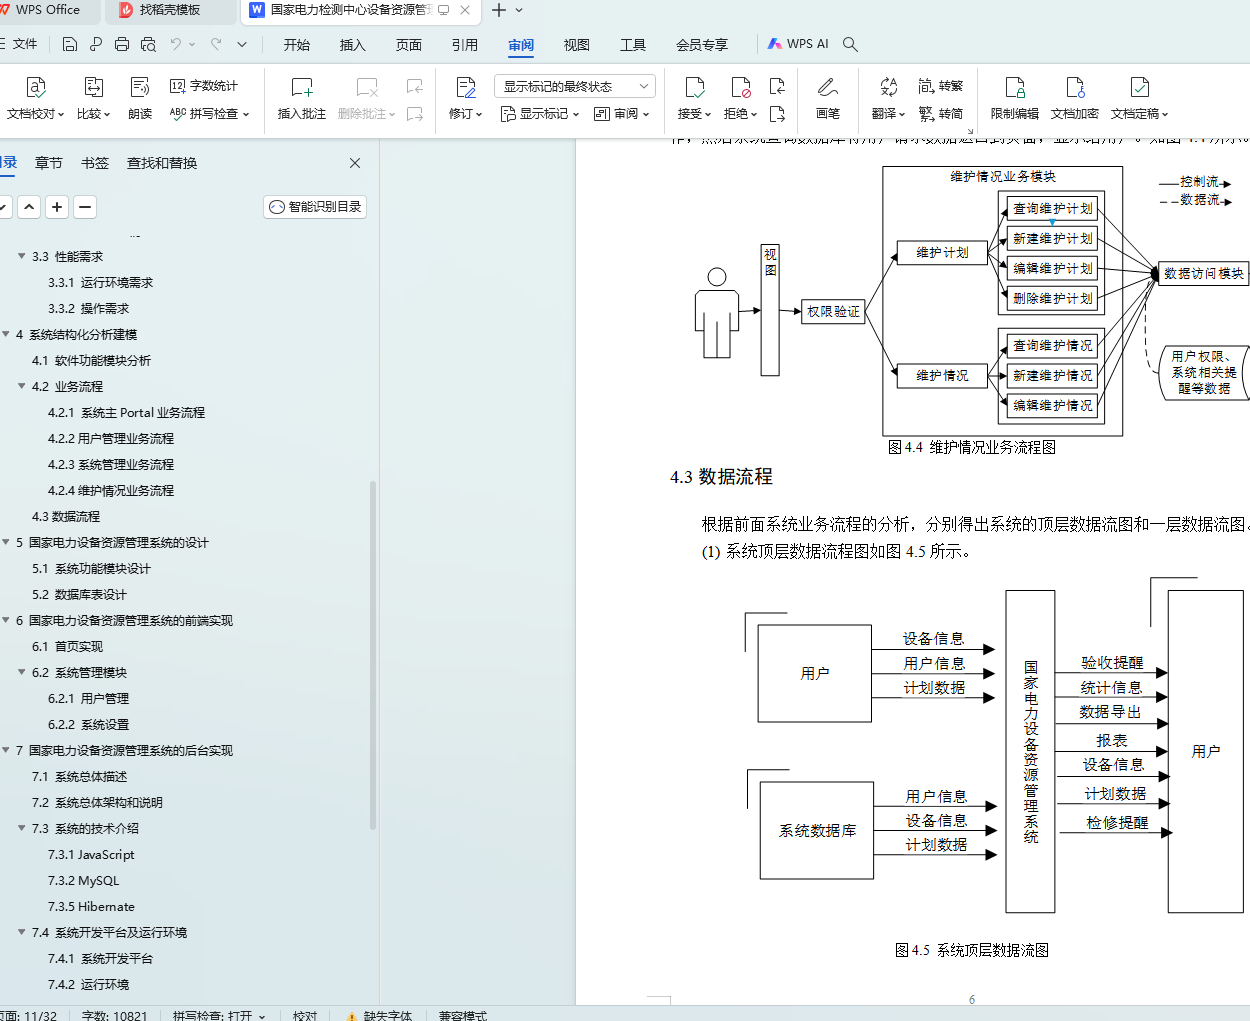Screen dimensions: 1250x1021
Task: Open 文档定稿 finalize document
Action: tap(1139, 99)
